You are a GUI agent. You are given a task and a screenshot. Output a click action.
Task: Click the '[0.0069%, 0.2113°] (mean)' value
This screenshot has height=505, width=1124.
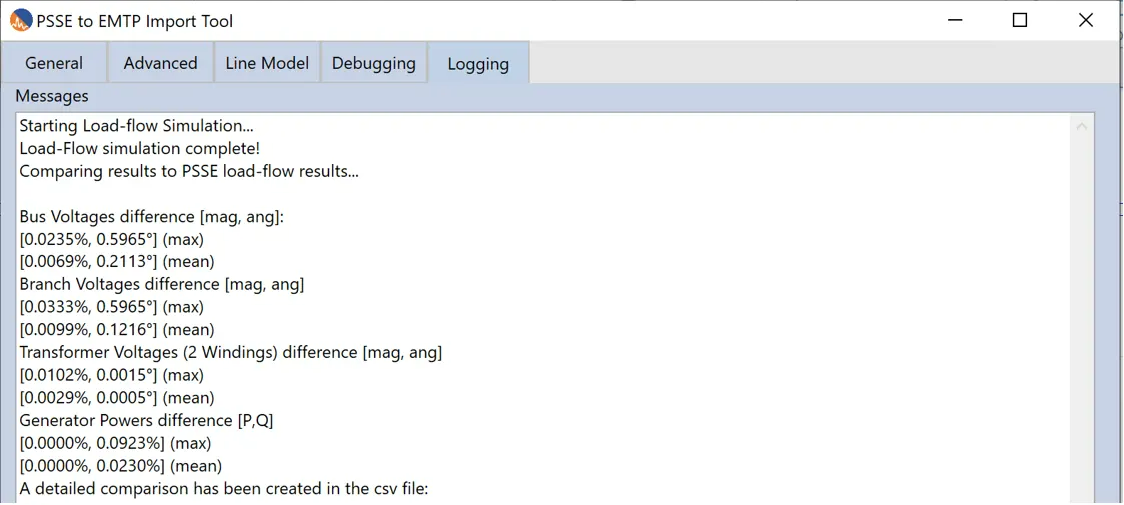(x=117, y=262)
